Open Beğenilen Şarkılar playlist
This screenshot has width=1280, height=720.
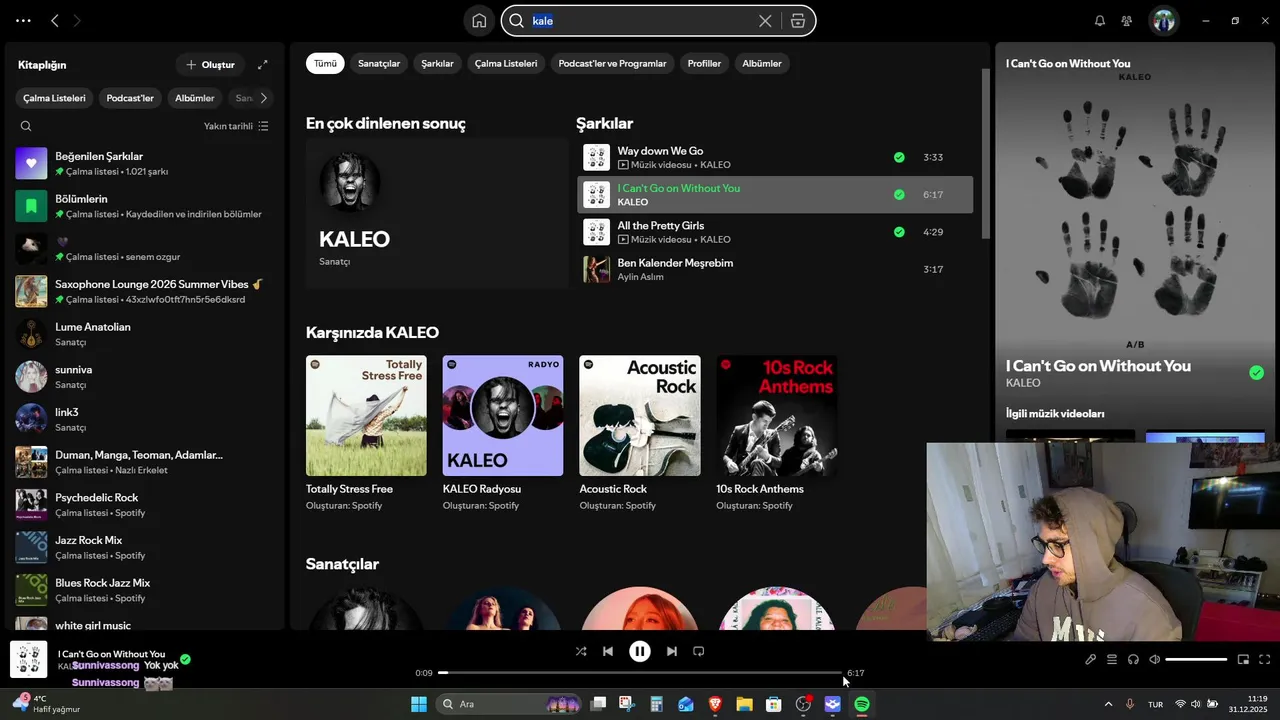tap(145, 163)
